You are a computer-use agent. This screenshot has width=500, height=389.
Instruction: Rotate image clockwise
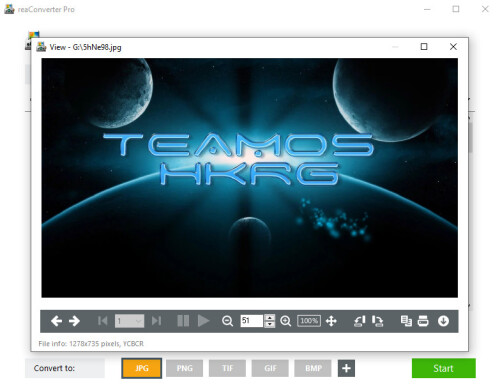click(x=378, y=321)
